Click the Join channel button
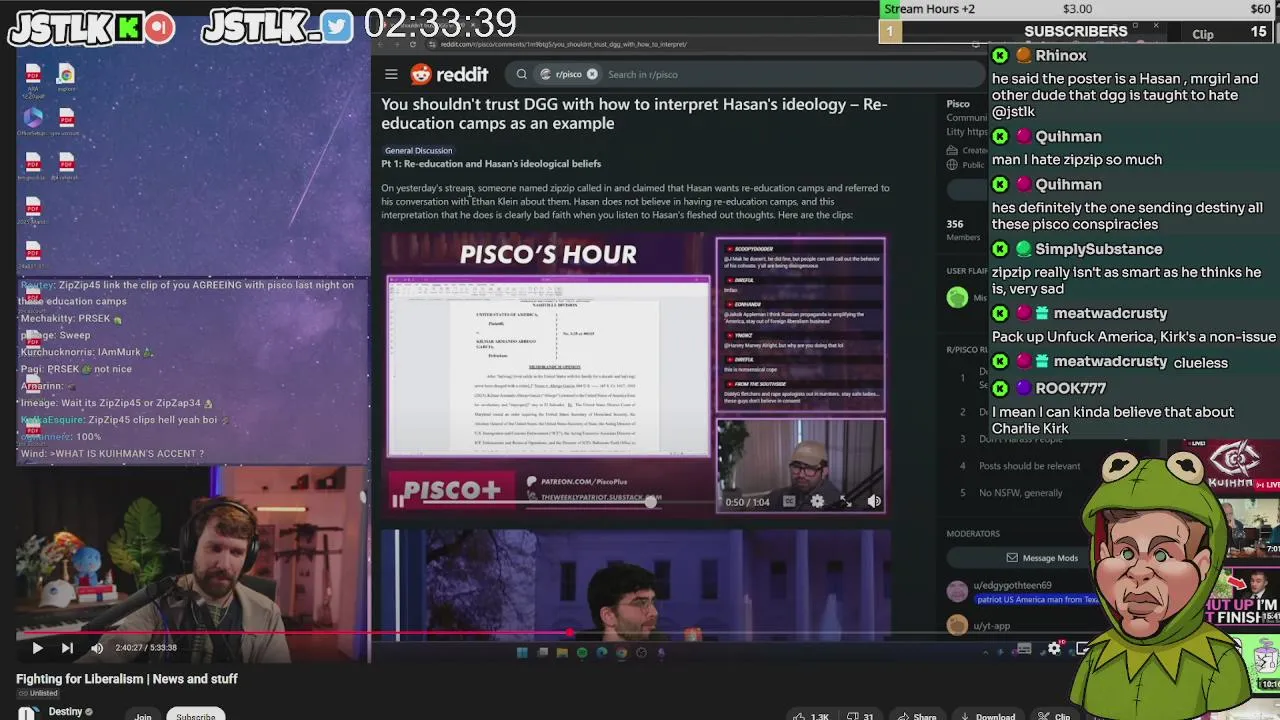Screen dimensions: 1280x720 click(x=143, y=715)
